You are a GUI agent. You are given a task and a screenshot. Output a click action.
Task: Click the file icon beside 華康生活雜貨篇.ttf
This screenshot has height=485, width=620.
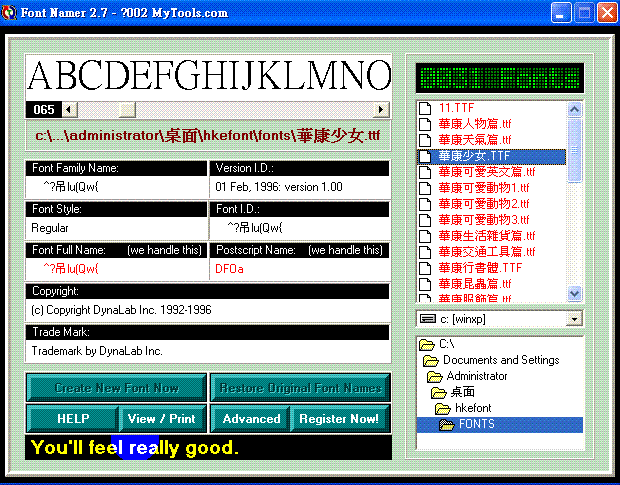(x=425, y=236)
